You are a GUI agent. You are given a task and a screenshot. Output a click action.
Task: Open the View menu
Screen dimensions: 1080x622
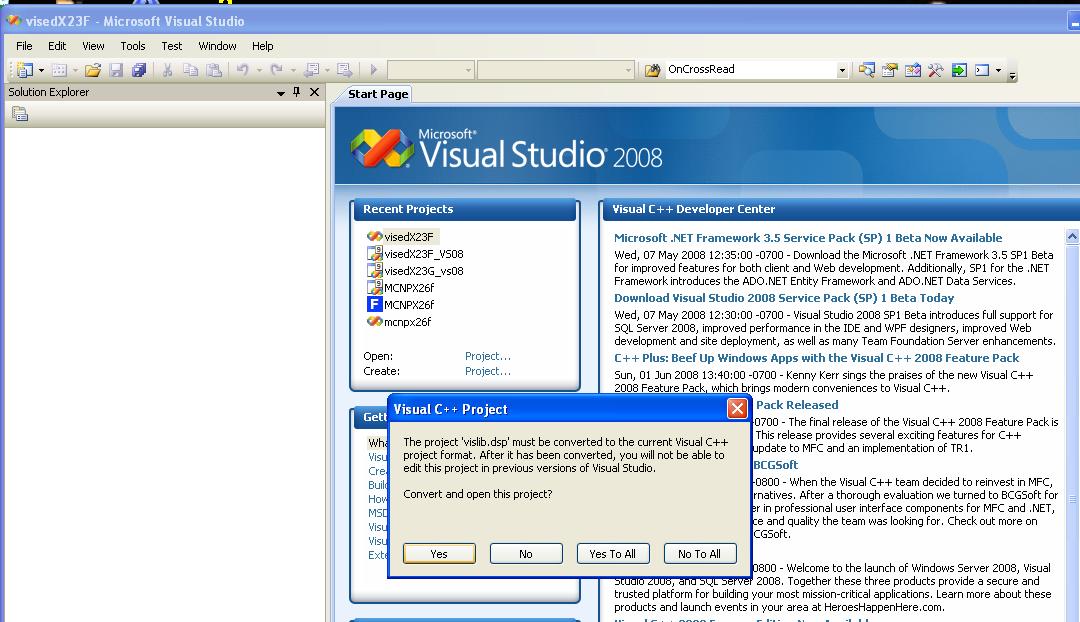pos(94,46)
